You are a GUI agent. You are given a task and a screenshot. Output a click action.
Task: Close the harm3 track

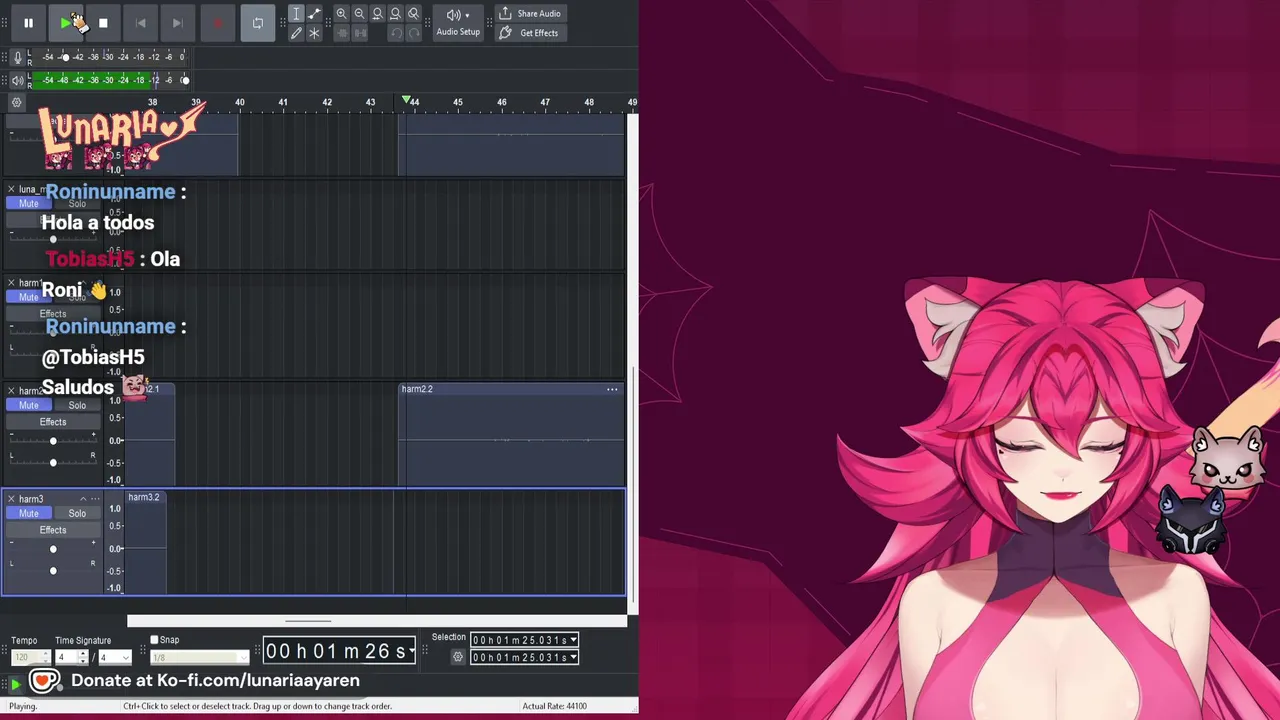pos(11,498)
